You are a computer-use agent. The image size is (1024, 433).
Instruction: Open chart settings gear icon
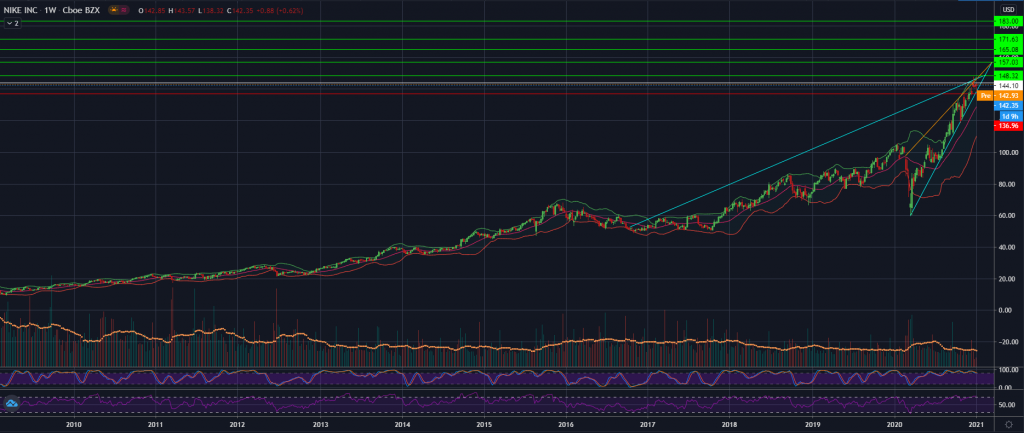[x=1008, y=424]
